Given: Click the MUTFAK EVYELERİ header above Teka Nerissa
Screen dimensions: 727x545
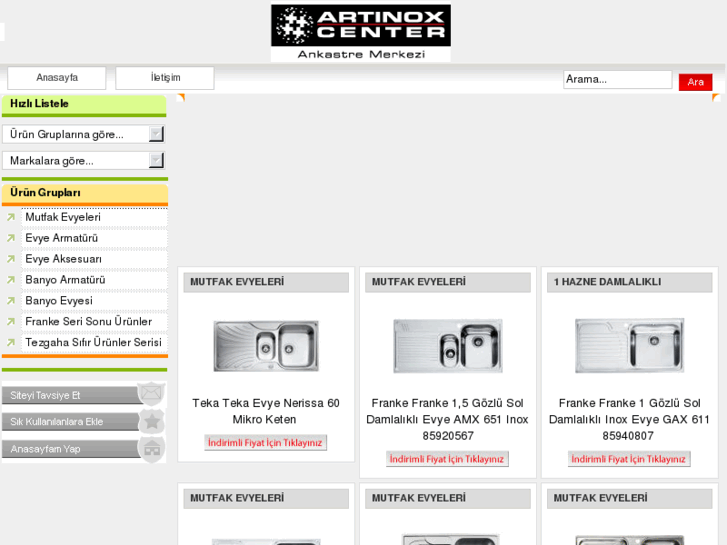Looking at the screenshot, I should pyautogui.click(x=266, y=282).
